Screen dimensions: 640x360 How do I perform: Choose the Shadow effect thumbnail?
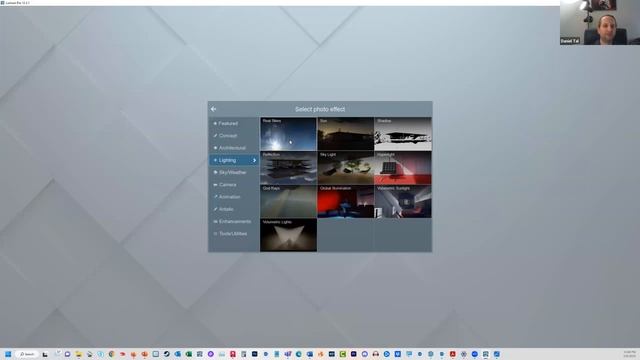403,134
